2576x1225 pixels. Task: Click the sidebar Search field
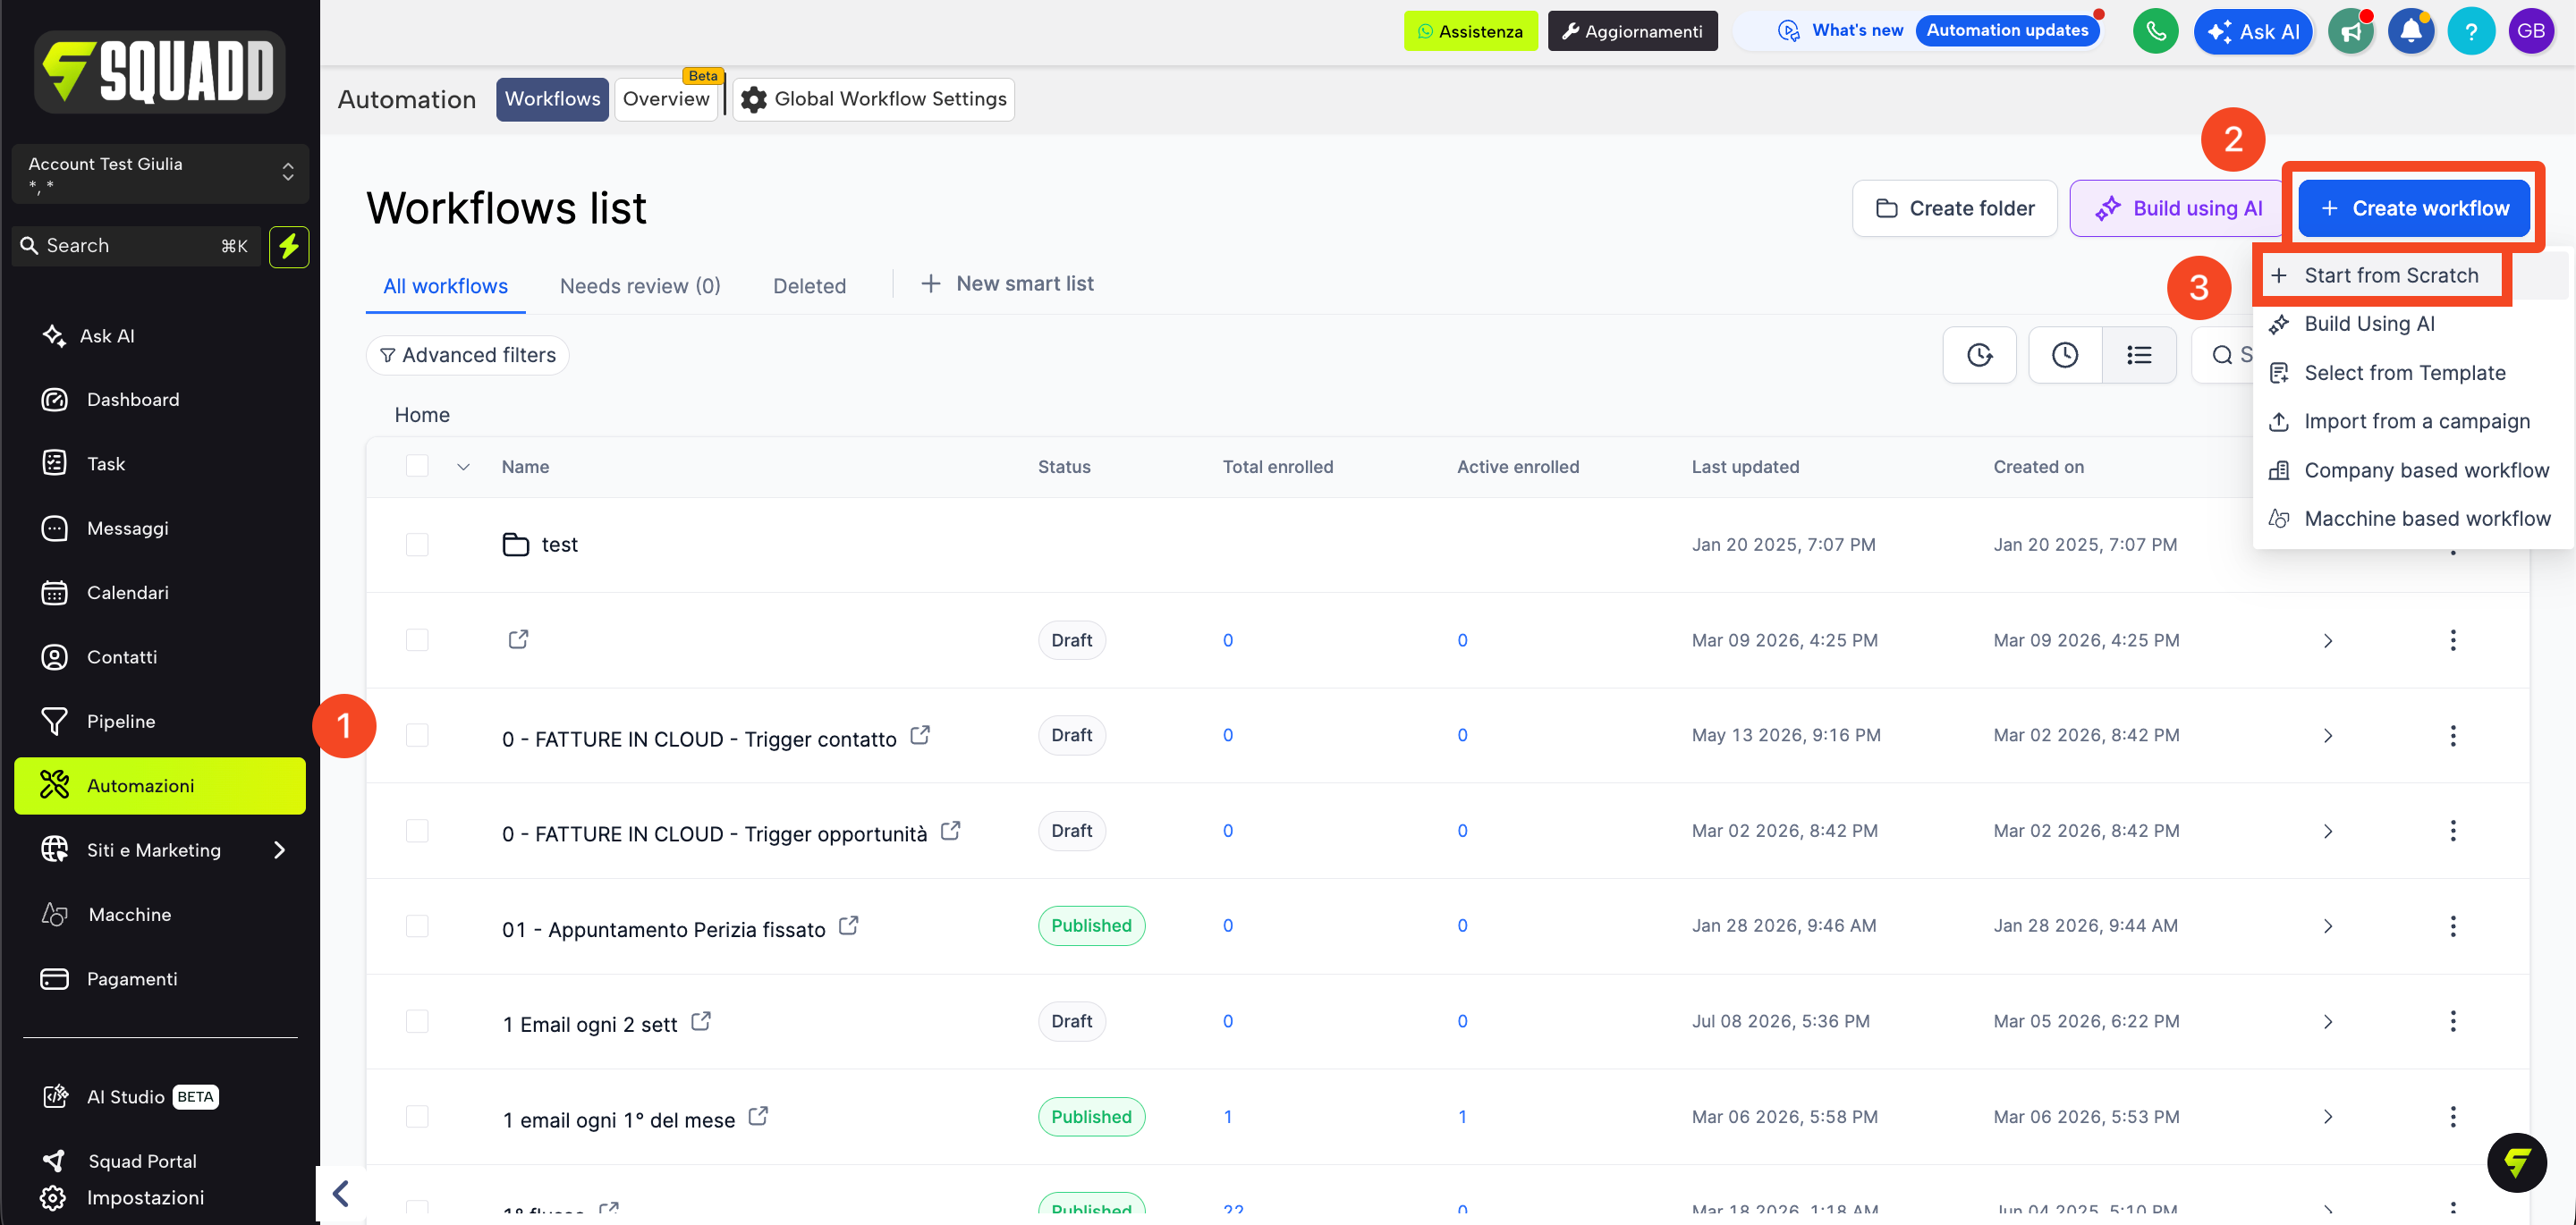[x=136, y=246]
